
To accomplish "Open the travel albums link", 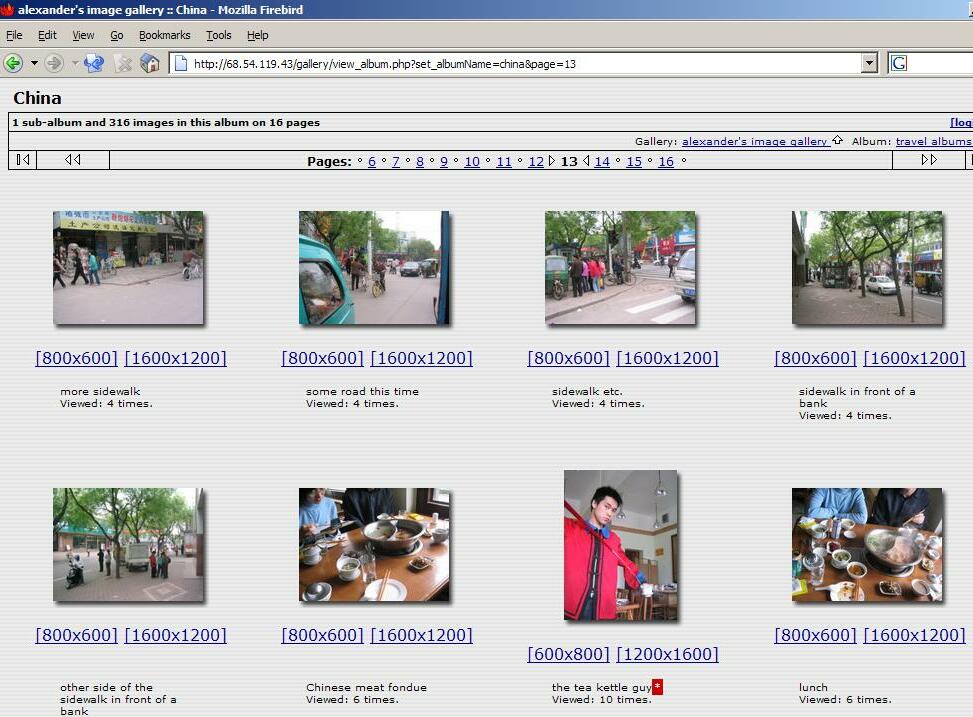I will (932, 141).
